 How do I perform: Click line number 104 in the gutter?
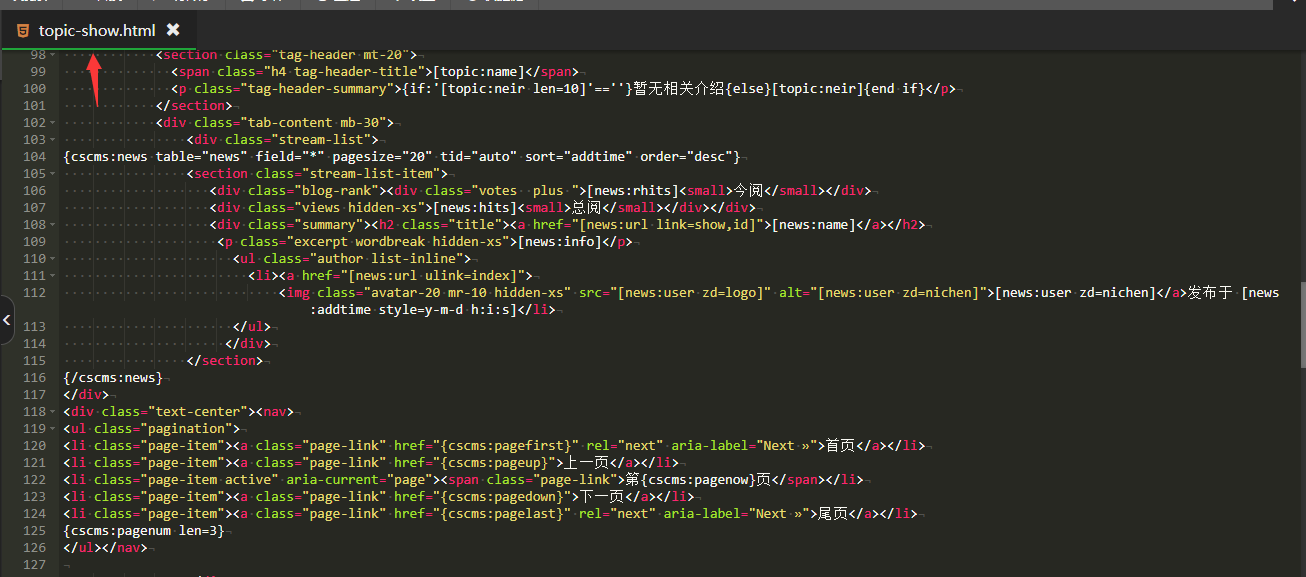point(34,157)
